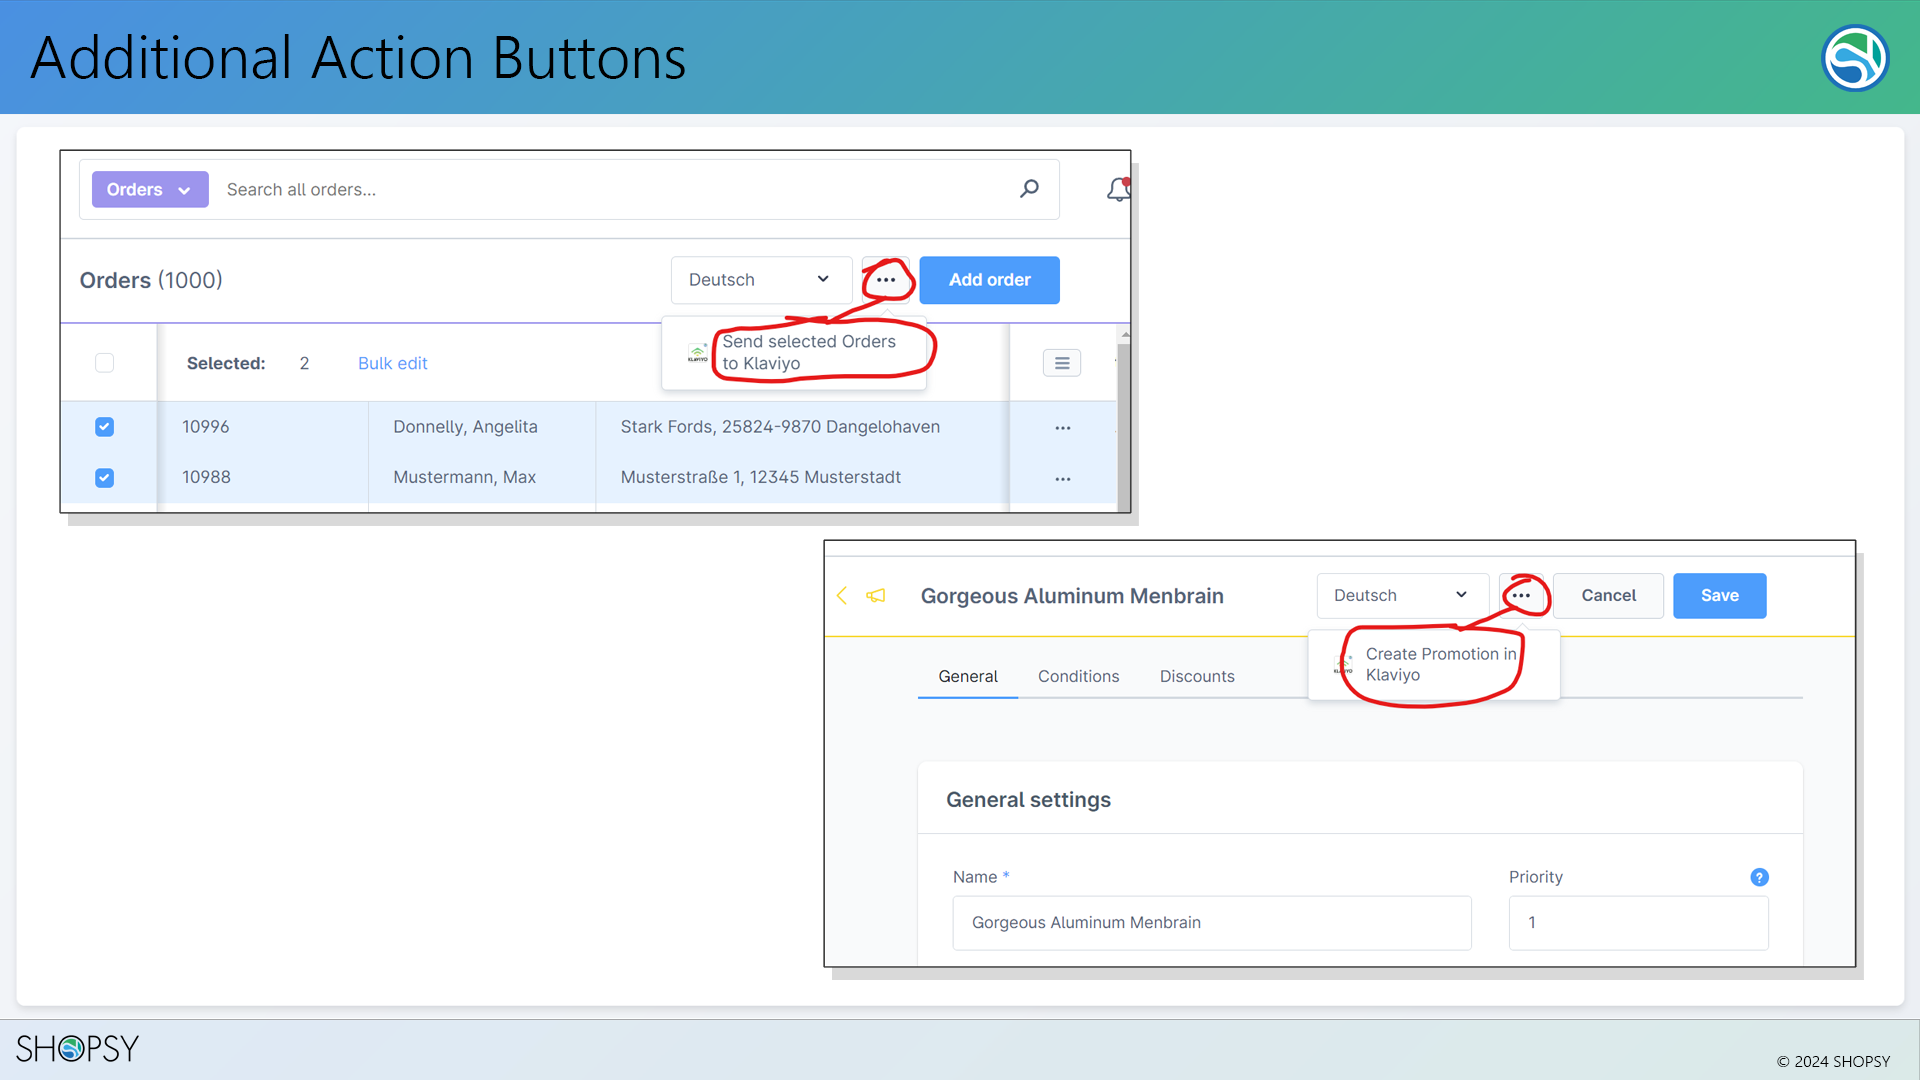Choose Create Promotion in Klaviyo
Screen dimensions: 1920x1080
pos(1440,664)
